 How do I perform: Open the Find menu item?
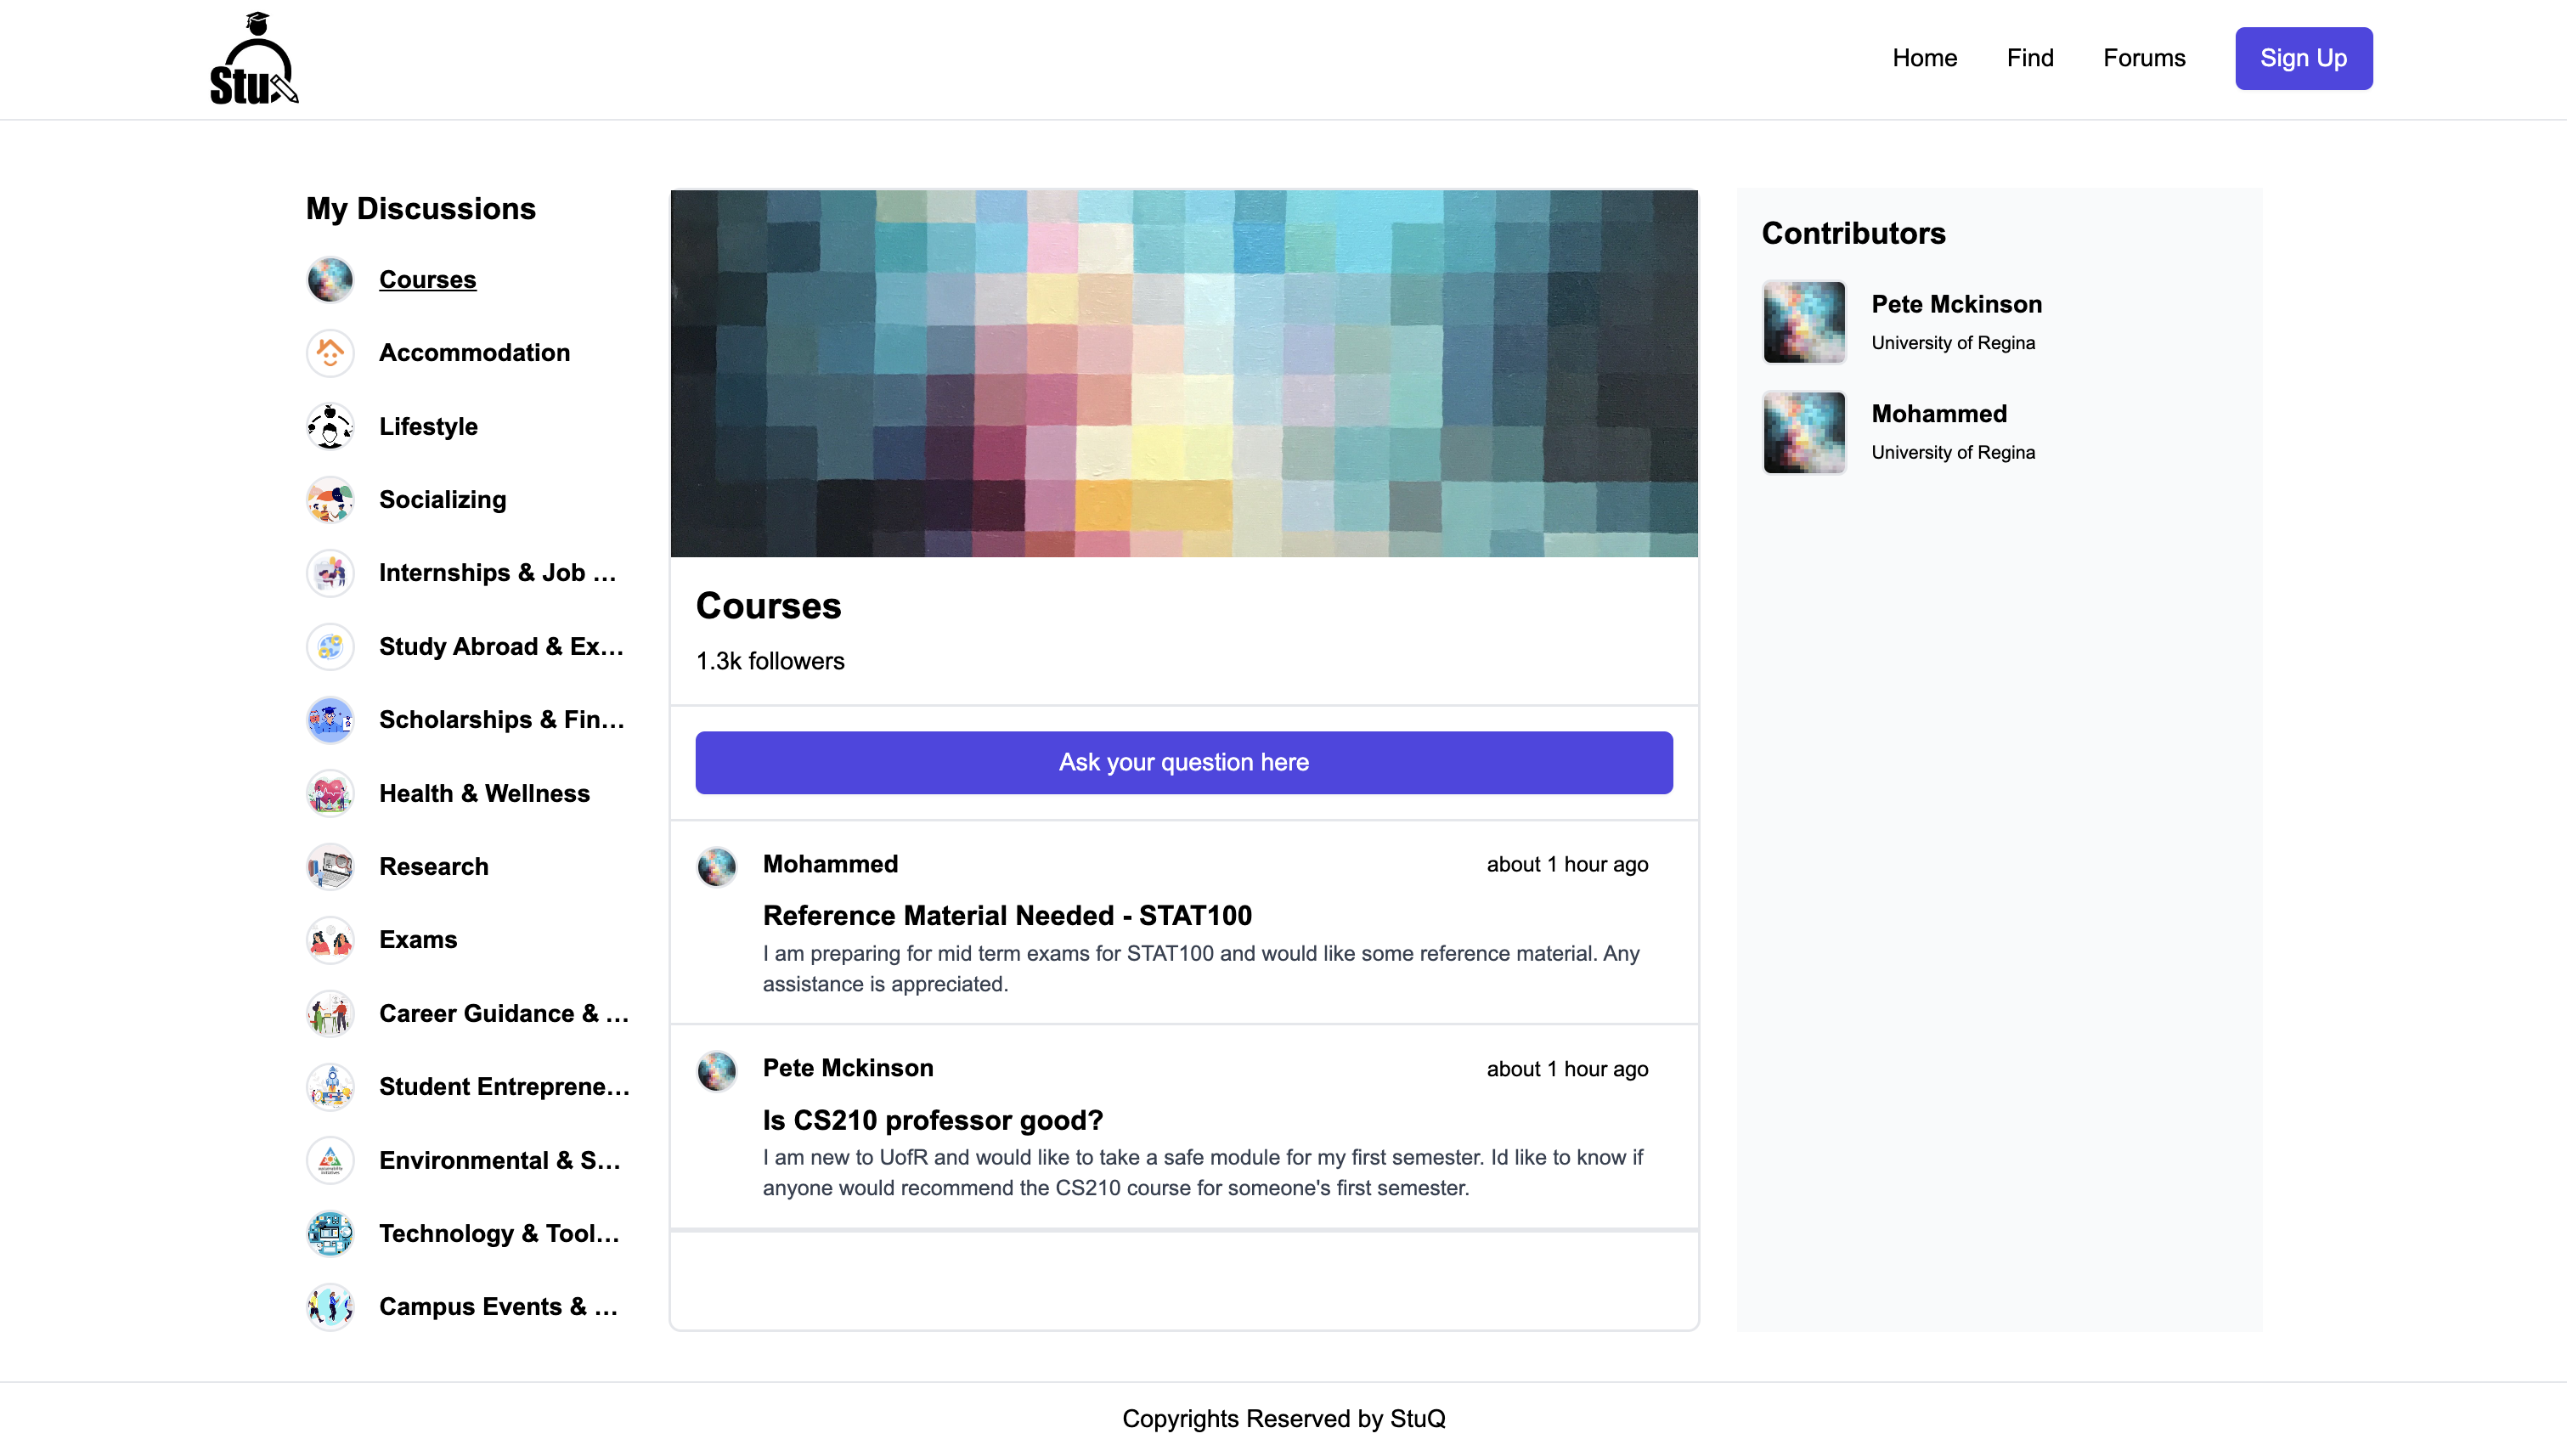click(x=2029, y=58)
